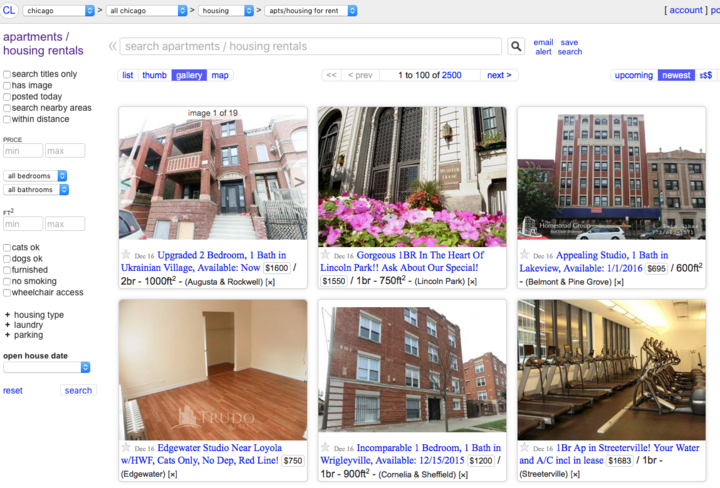Hide the Cornelia & Sheffield listing with [x]
This screenshot has height=488, width=720.
point(463,474)
